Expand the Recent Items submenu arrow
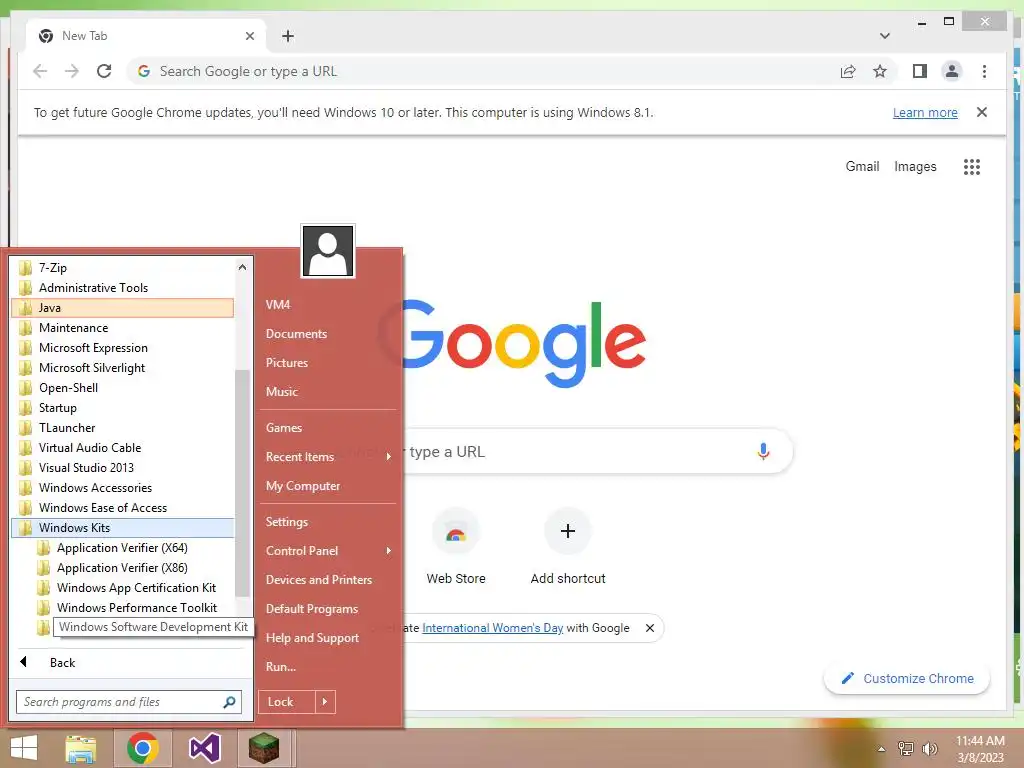1024x768 pixels. point(389,456)
